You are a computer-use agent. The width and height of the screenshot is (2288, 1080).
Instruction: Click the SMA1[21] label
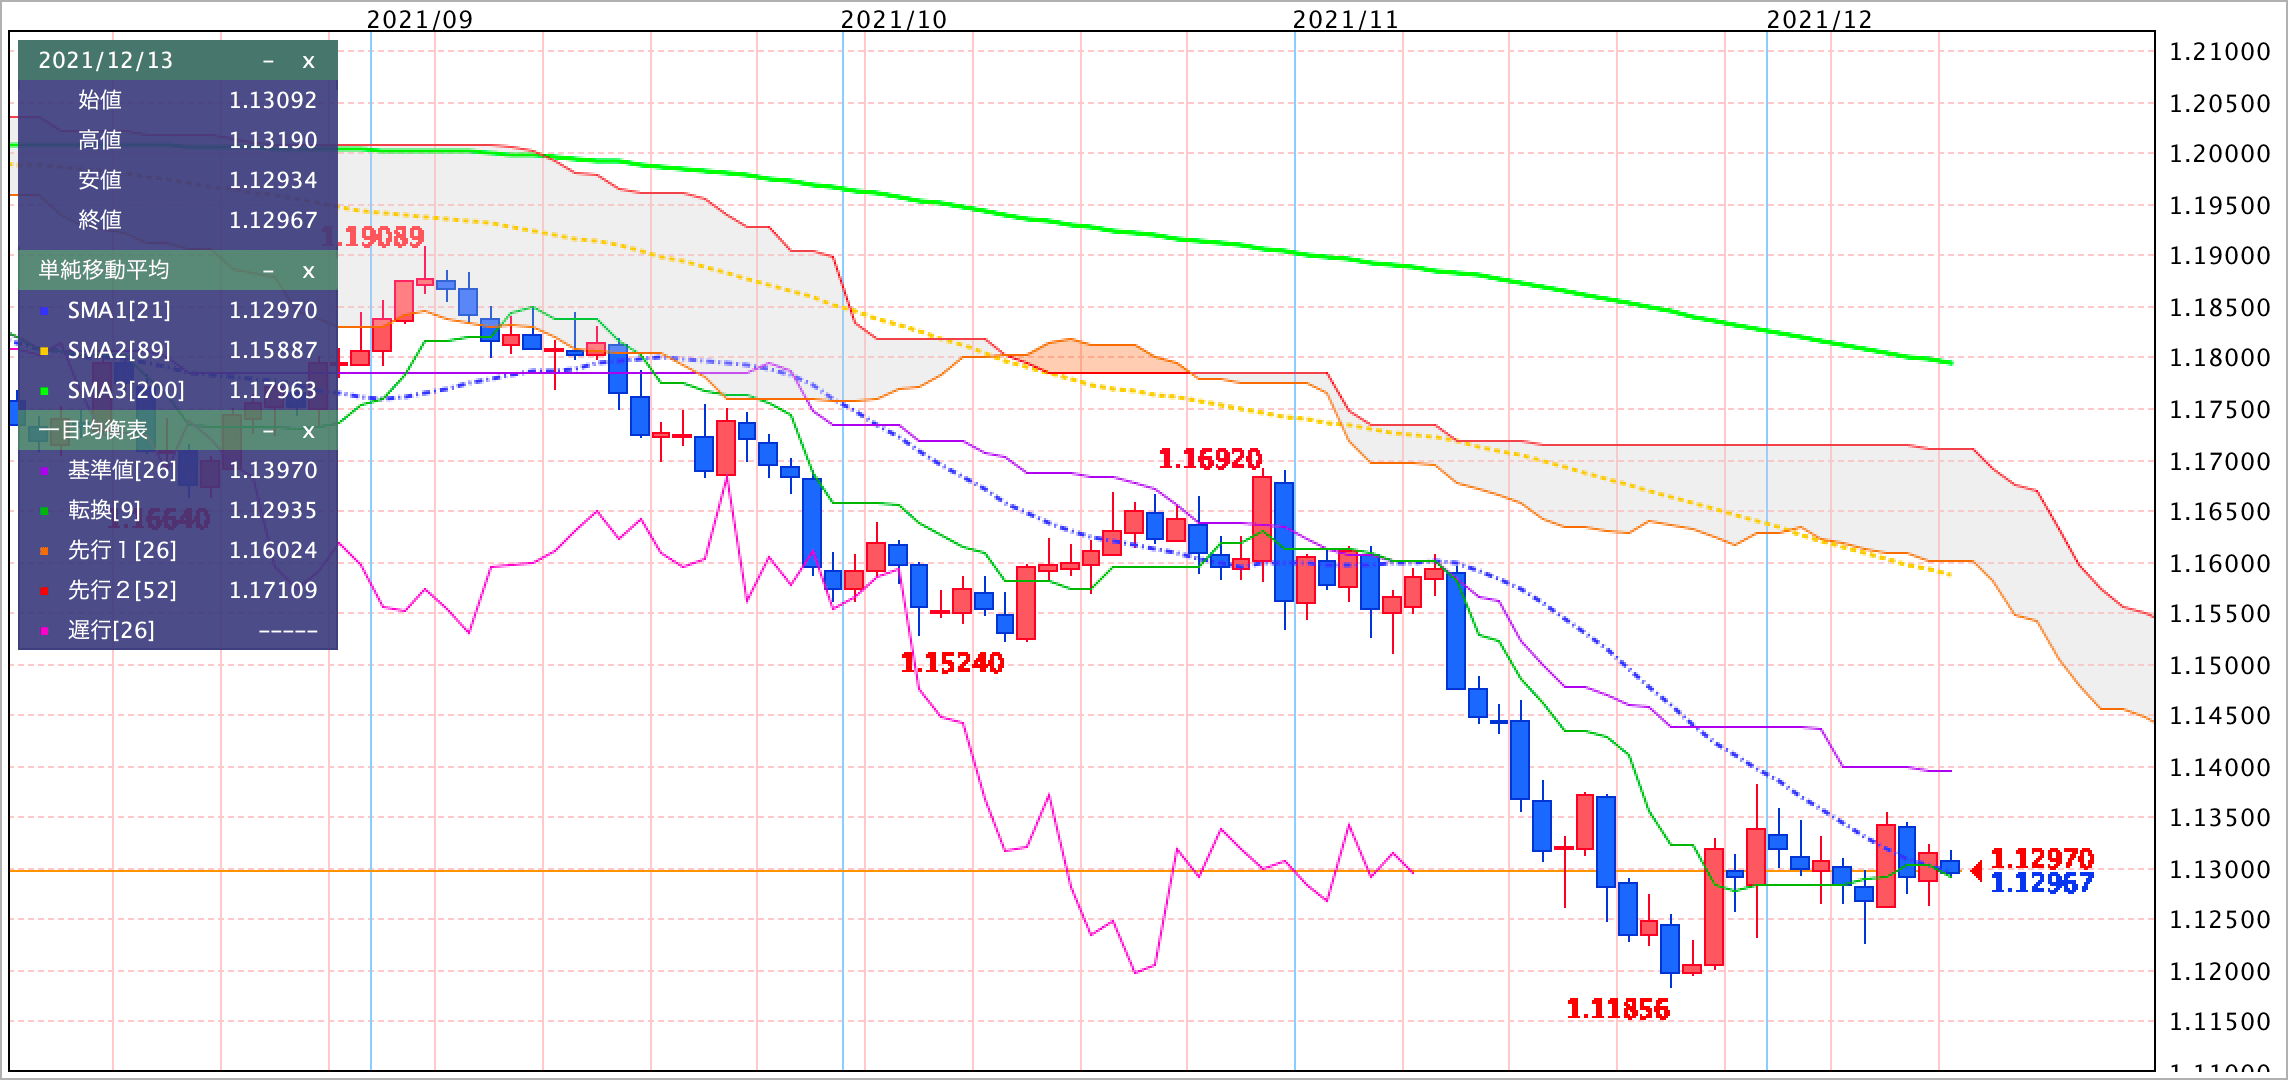[119, 311]
